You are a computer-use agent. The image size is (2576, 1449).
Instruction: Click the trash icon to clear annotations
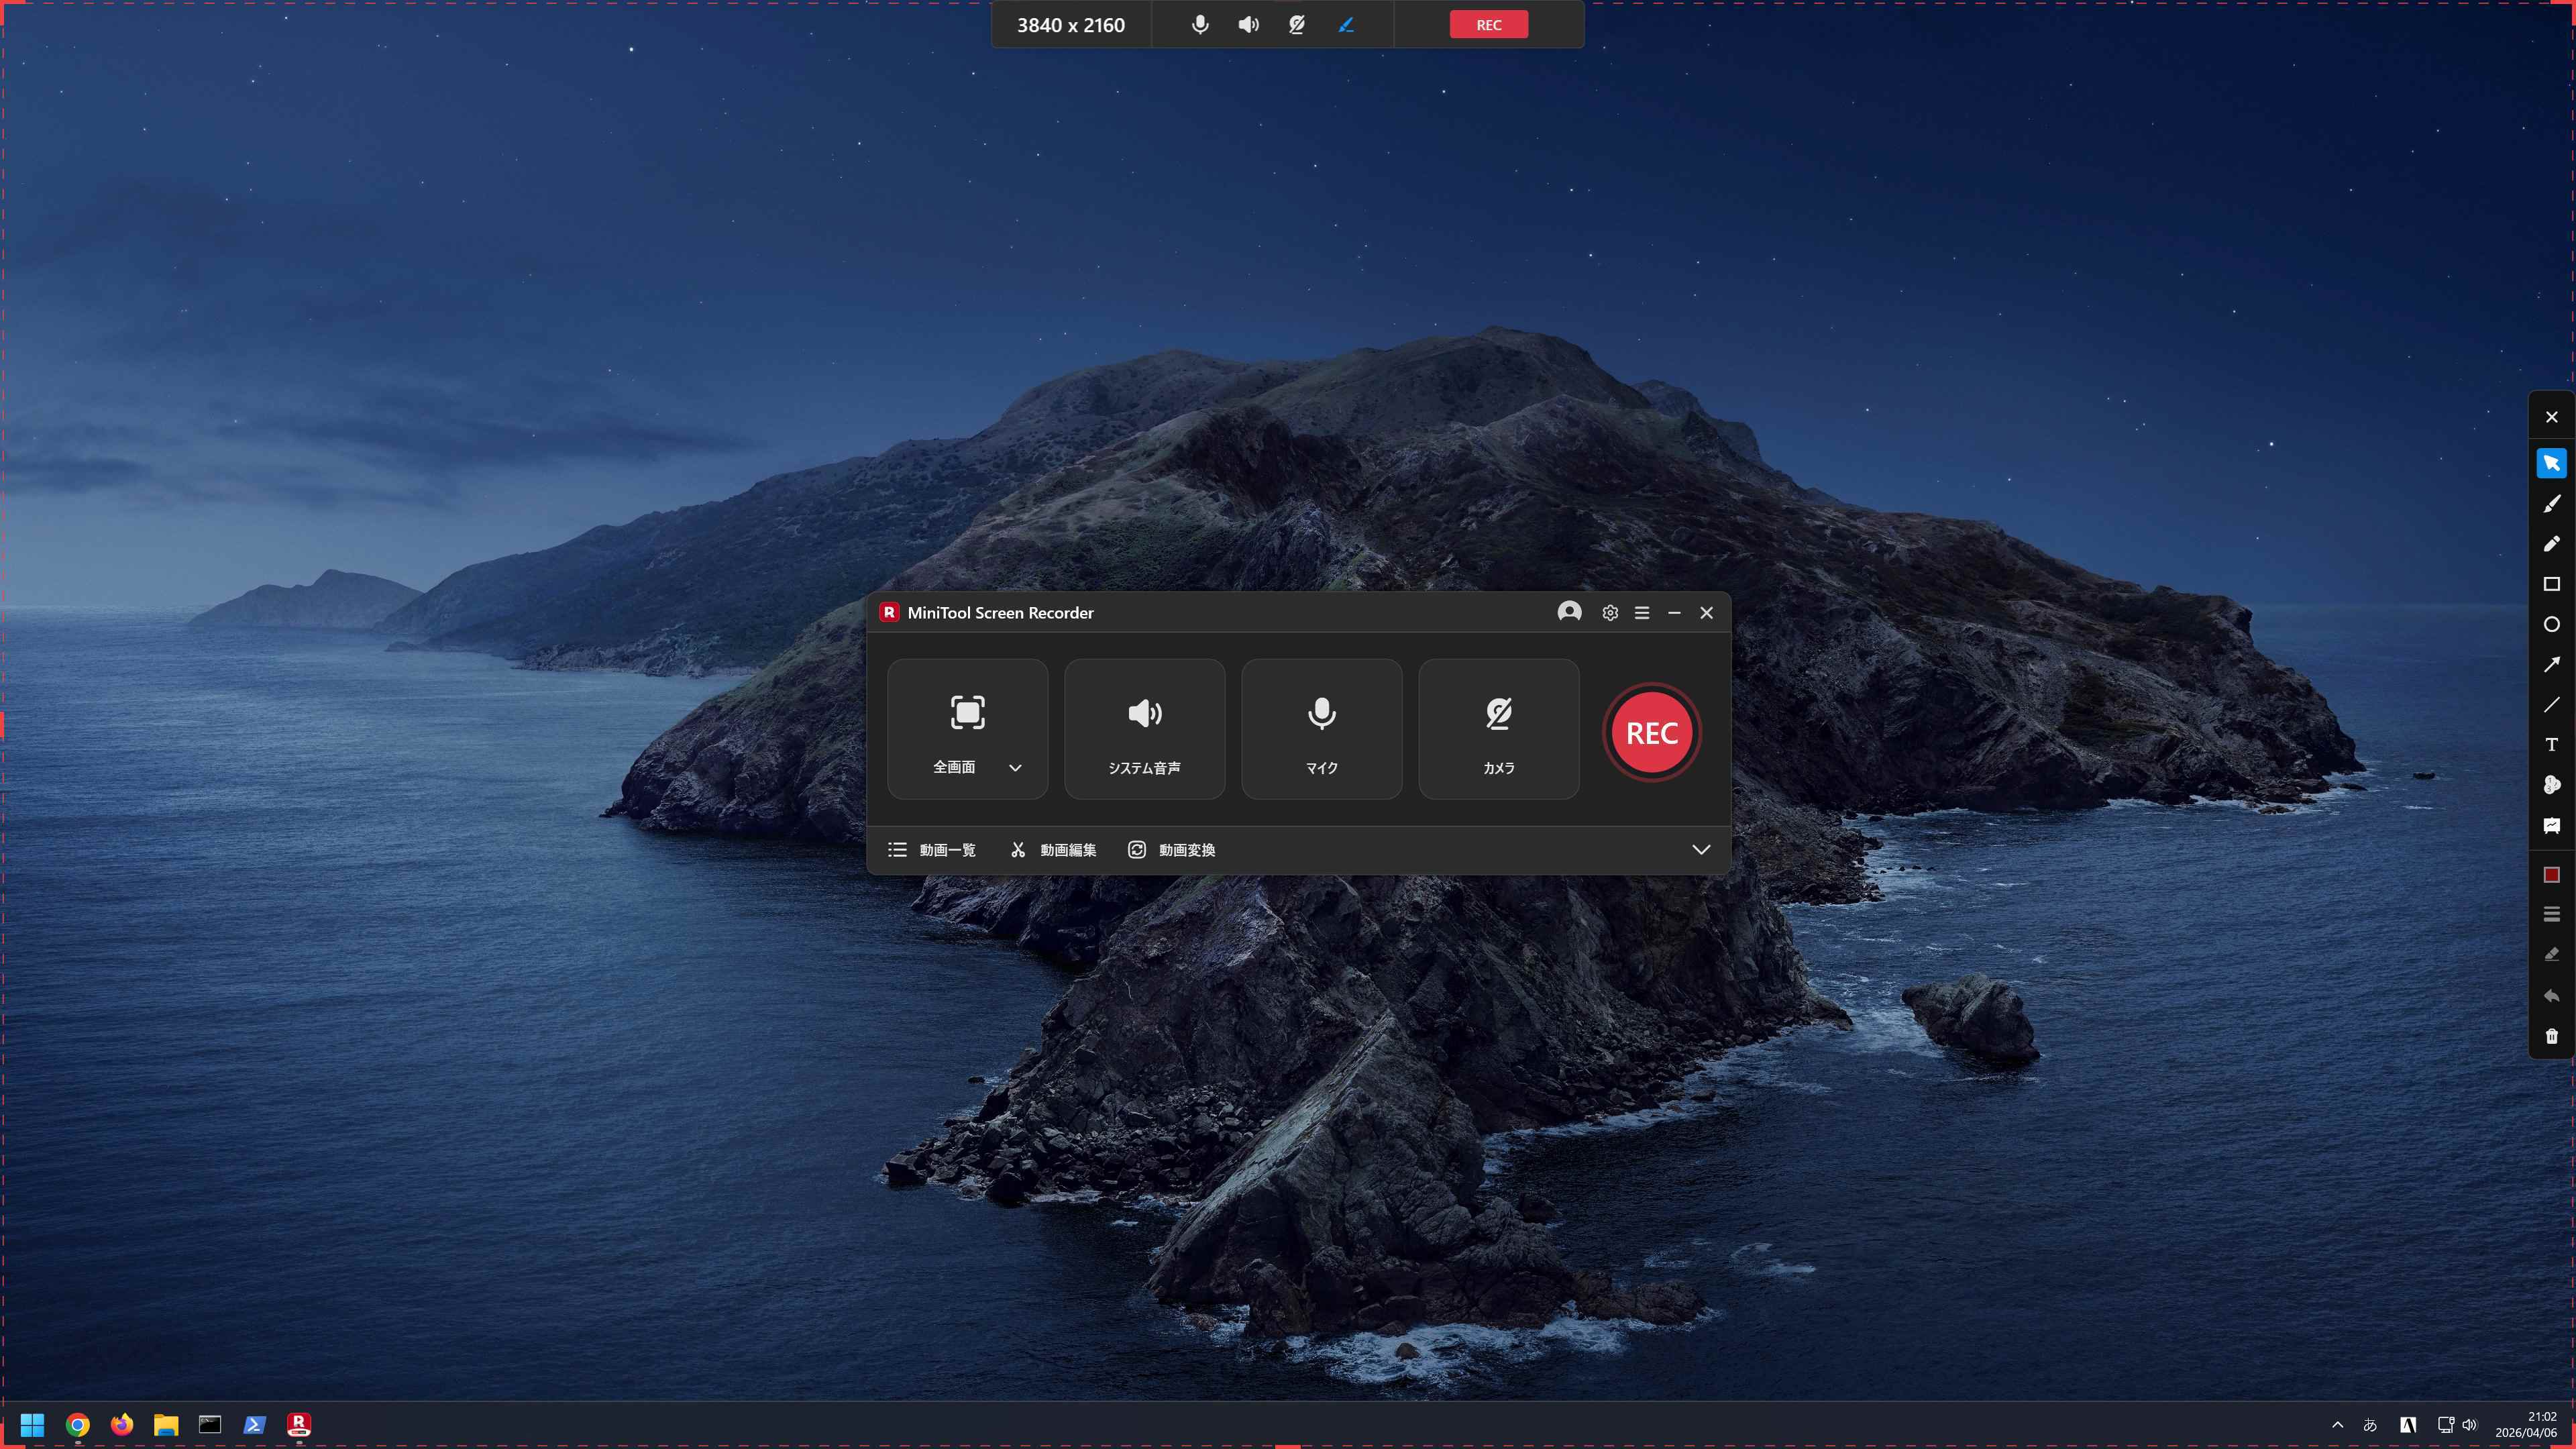pos(2551,1036)
